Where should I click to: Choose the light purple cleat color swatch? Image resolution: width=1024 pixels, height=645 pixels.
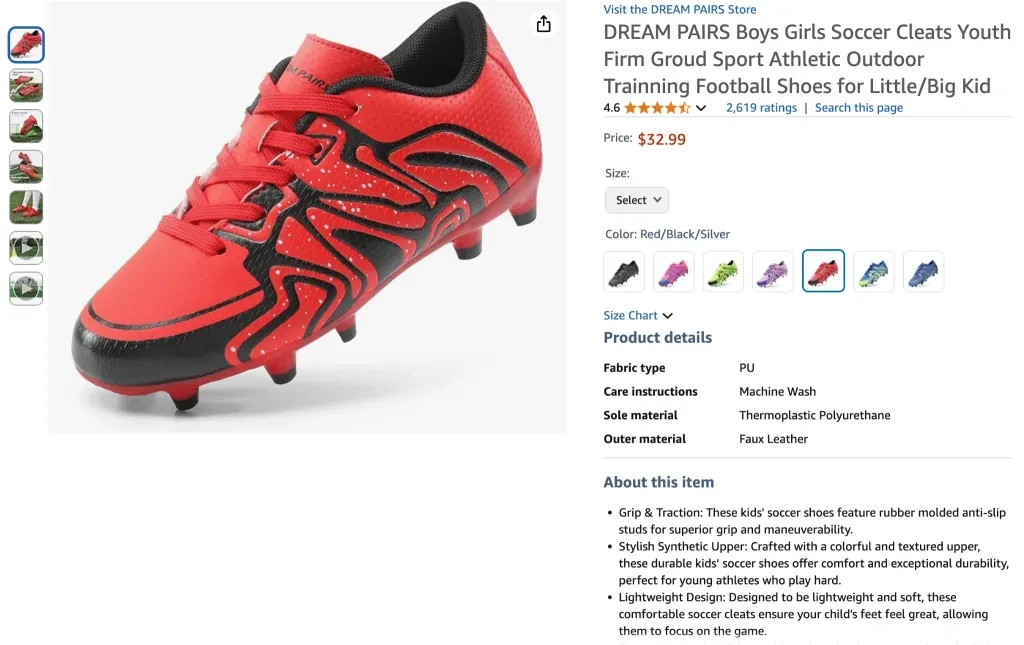coord(773,271)
